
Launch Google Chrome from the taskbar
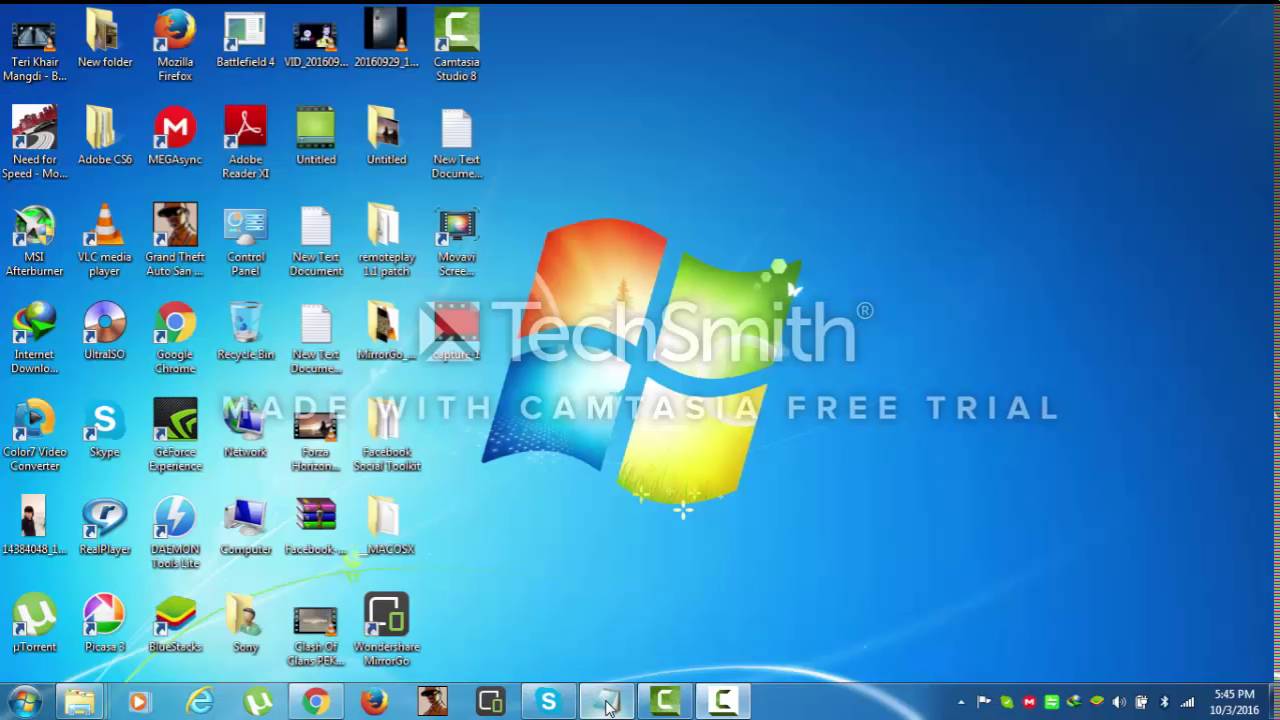[316, 701]
